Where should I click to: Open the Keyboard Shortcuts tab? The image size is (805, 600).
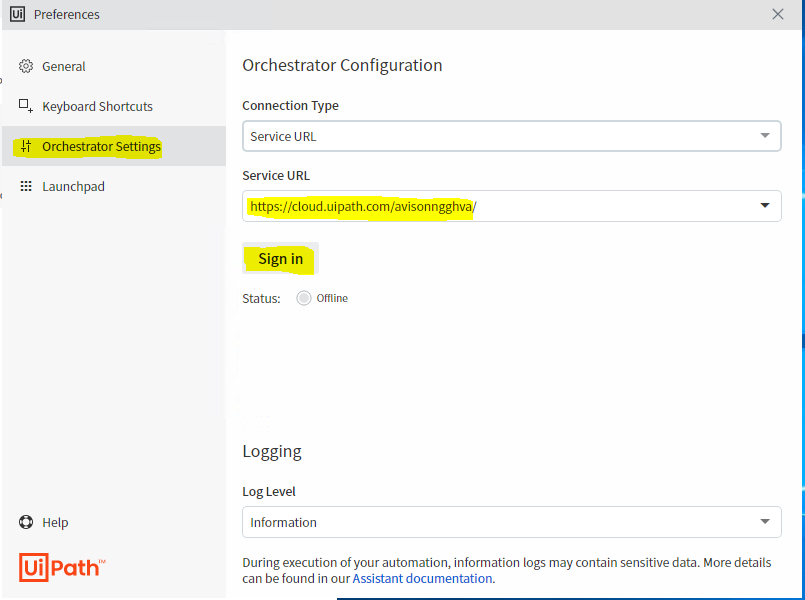coord(114,106)
